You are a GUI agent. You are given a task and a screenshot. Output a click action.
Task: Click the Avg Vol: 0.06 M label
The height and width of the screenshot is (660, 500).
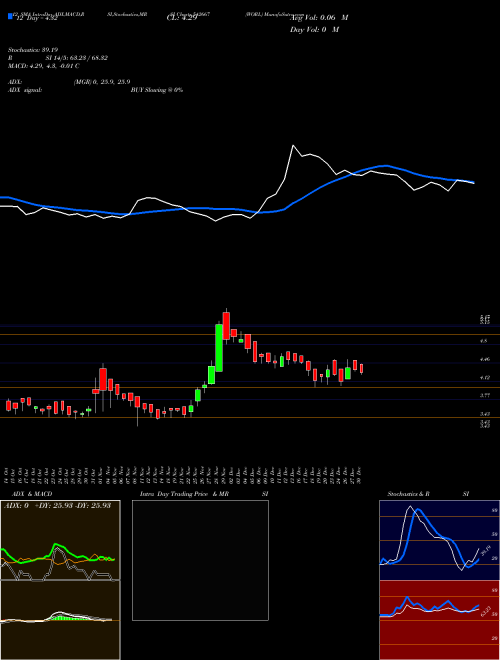319,18
